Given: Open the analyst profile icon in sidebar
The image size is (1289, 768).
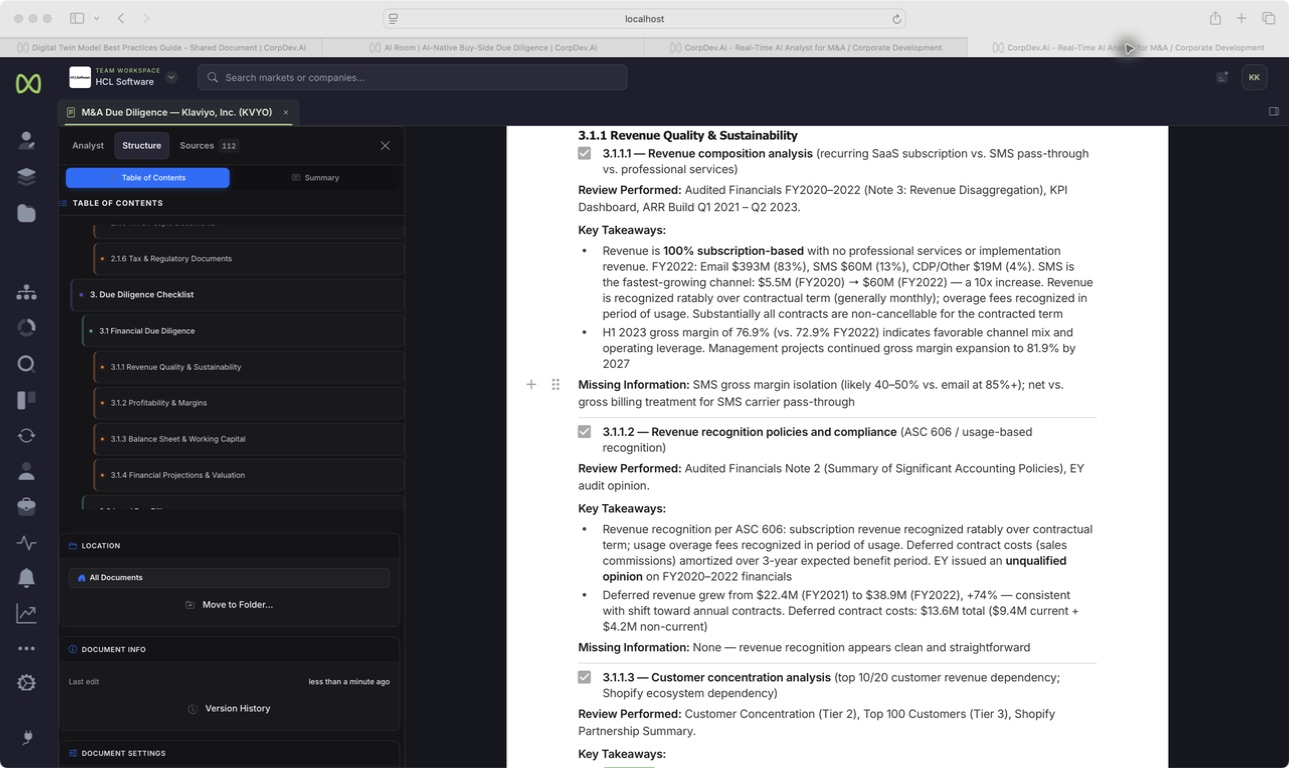Looking at the screenshot, I should tap(27, 141).
